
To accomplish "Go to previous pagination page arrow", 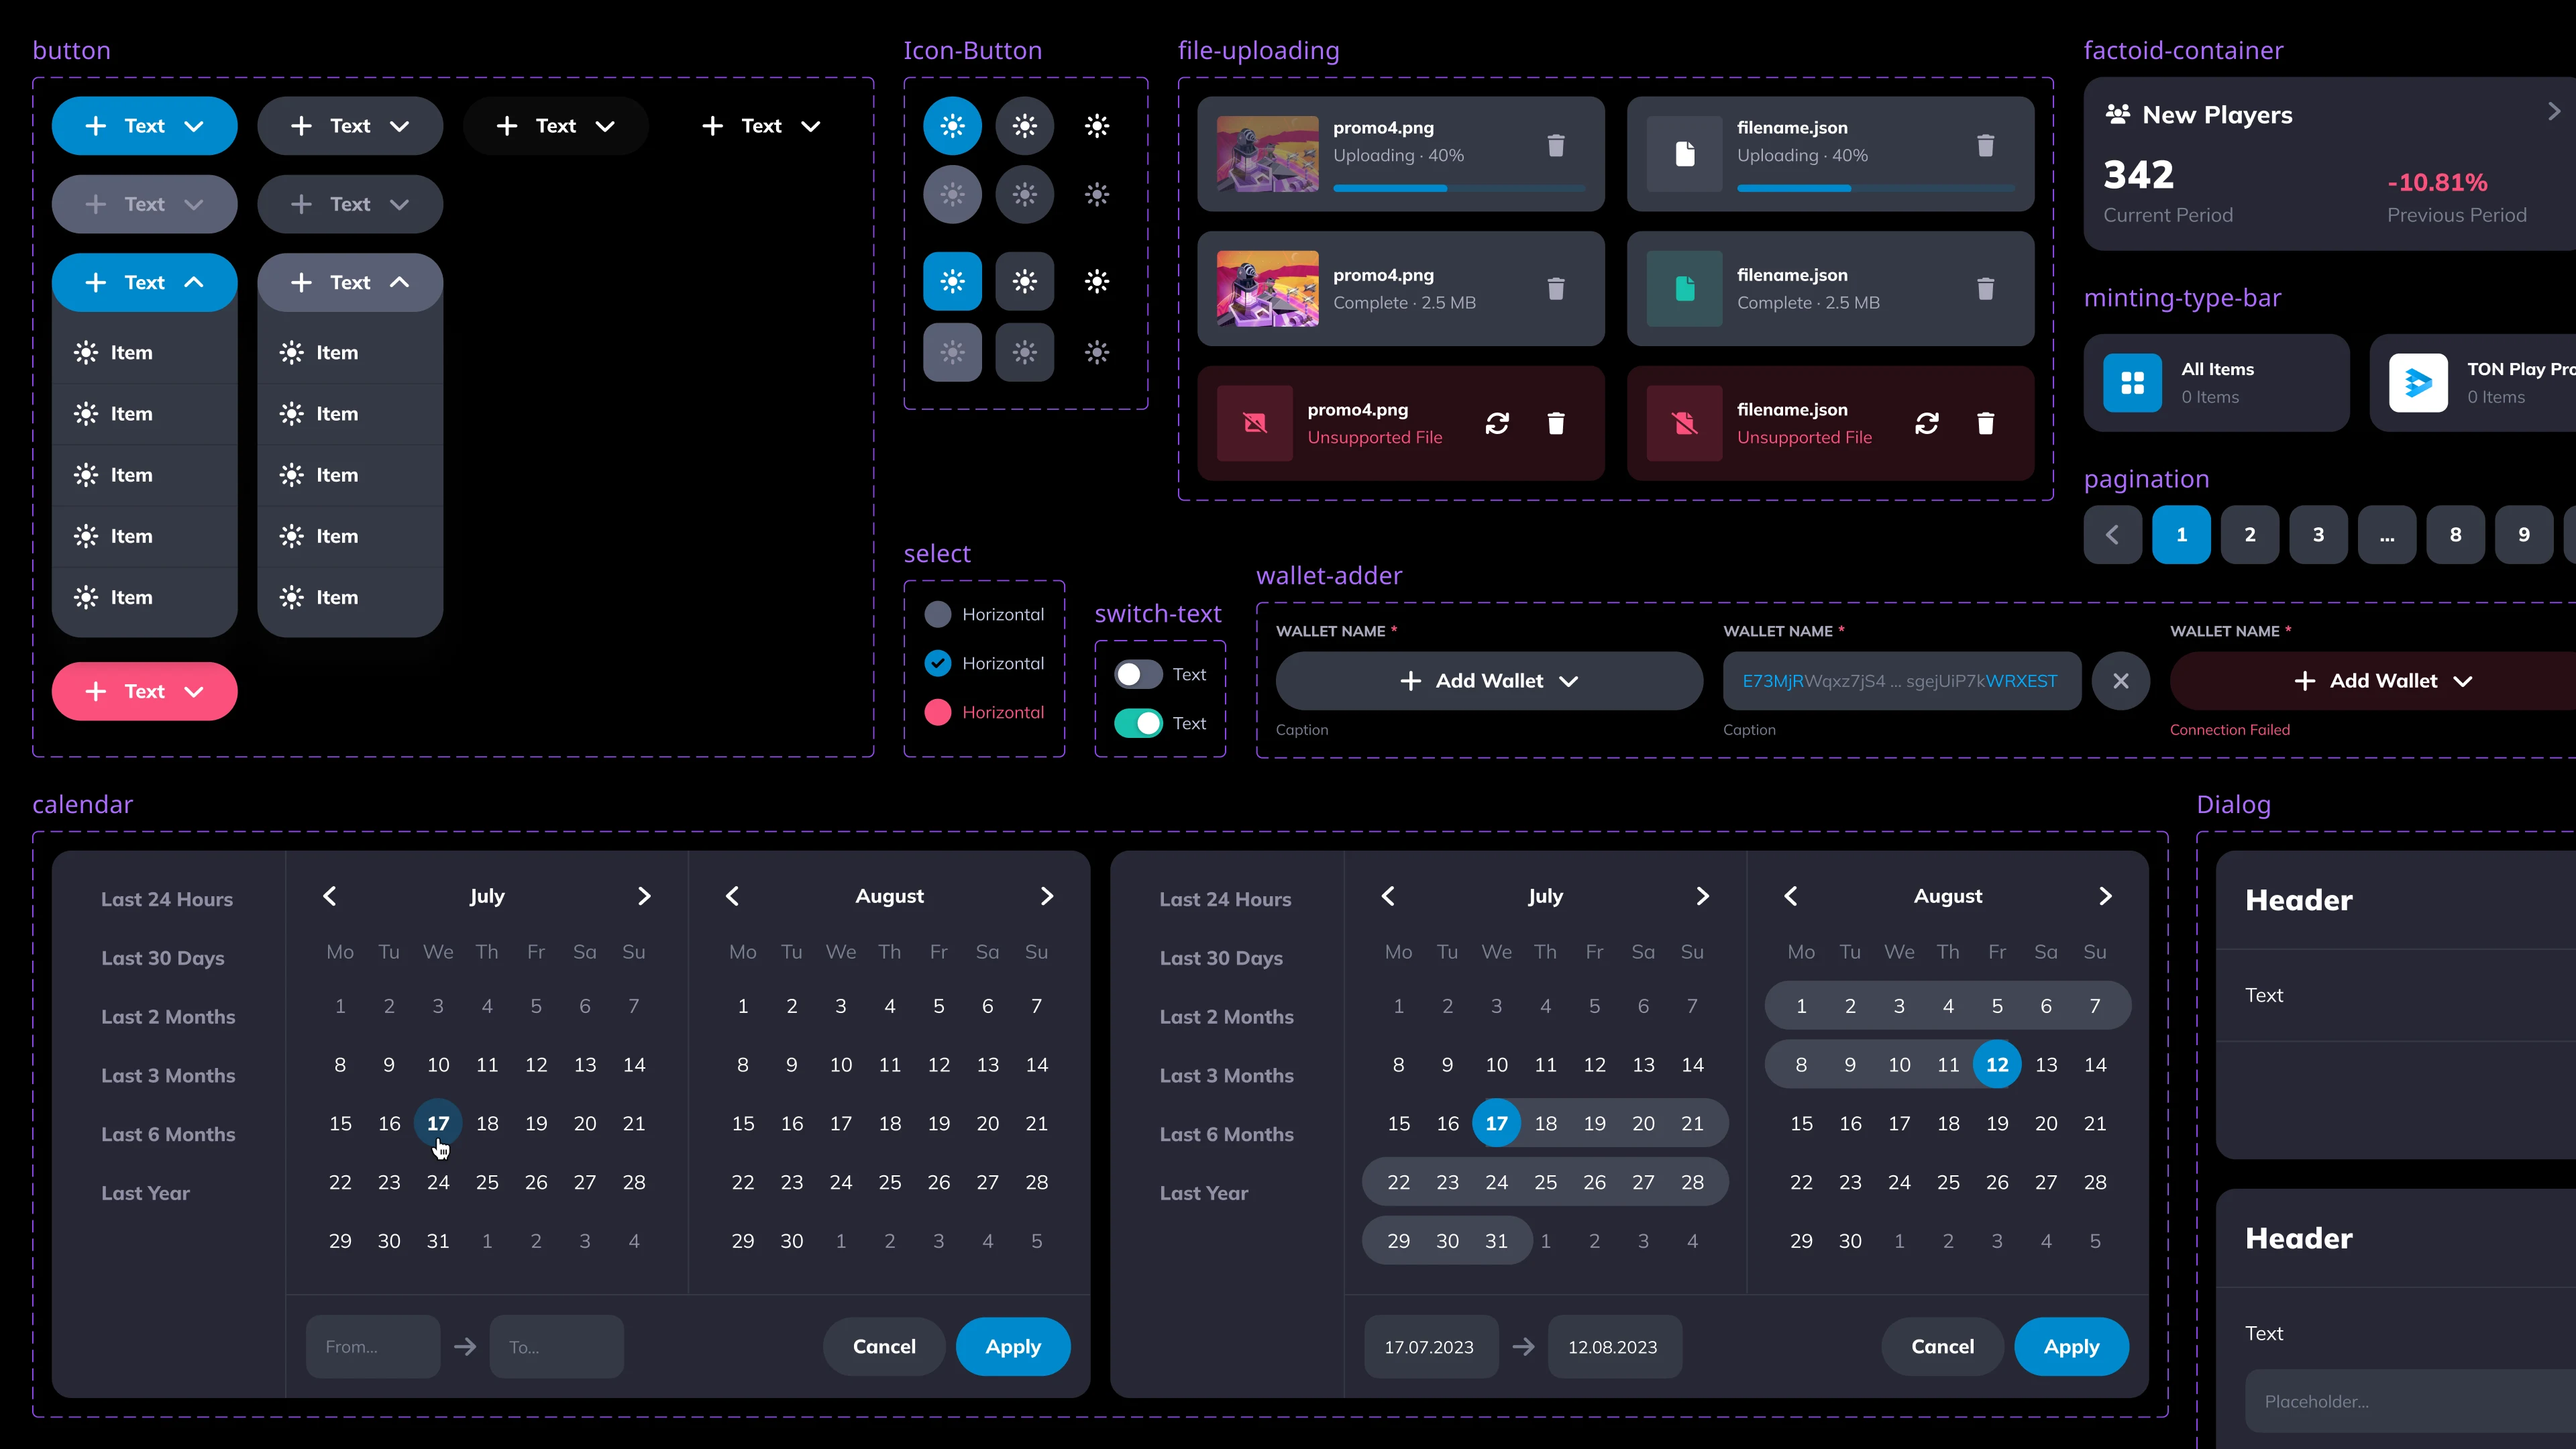I will 2112,535.
